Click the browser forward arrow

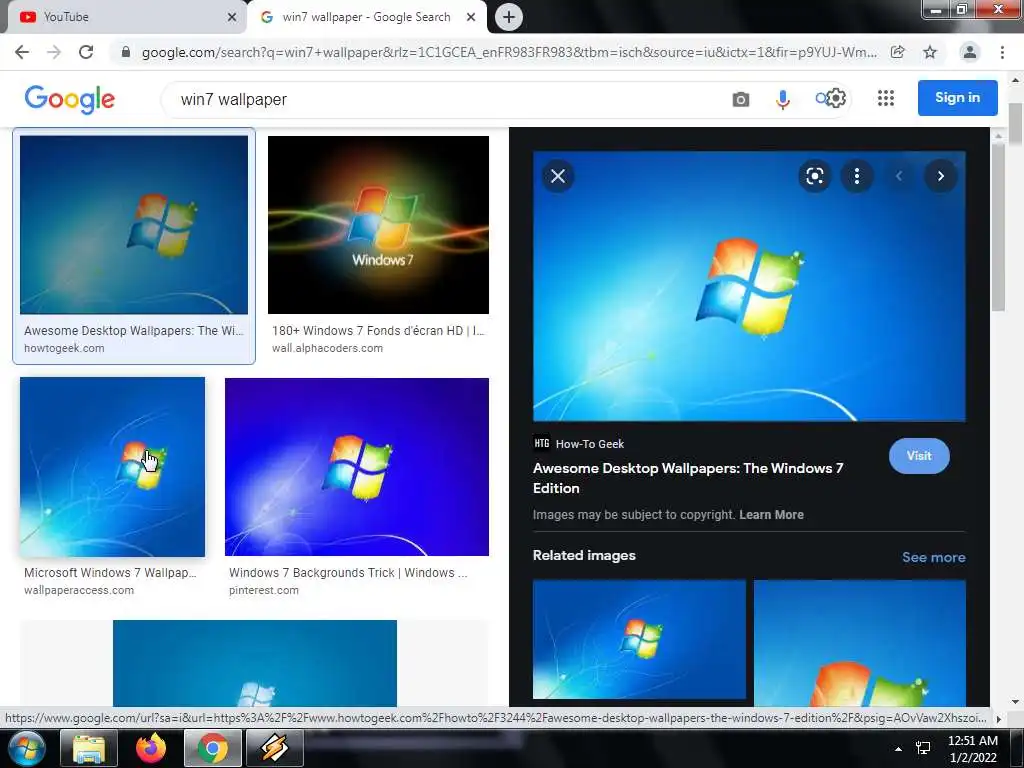click(x=54, y=52)
